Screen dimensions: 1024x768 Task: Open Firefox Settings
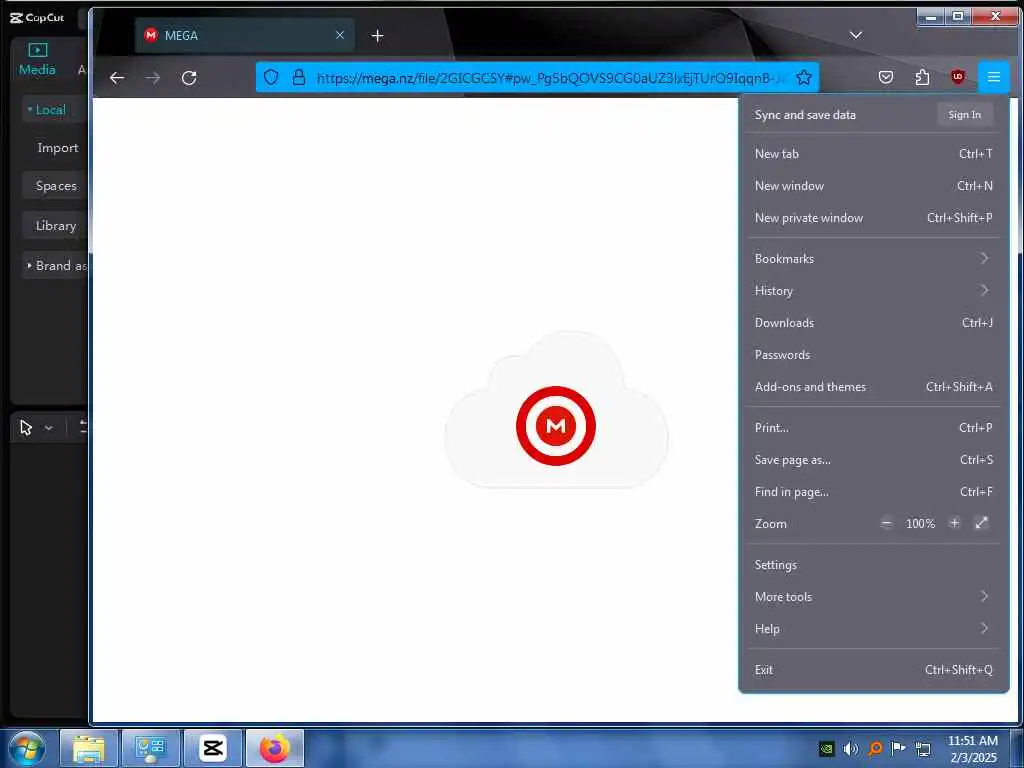(873, 565)
